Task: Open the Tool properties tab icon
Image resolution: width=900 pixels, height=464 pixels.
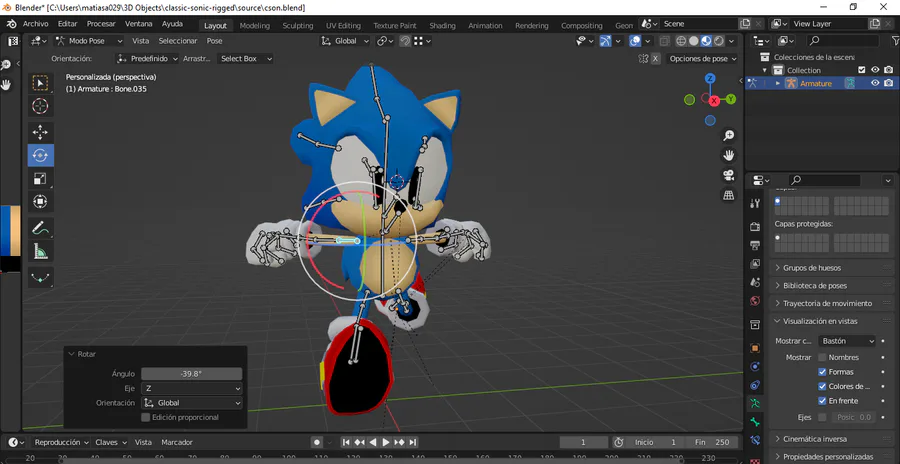Action: click(x=755, y=203)
